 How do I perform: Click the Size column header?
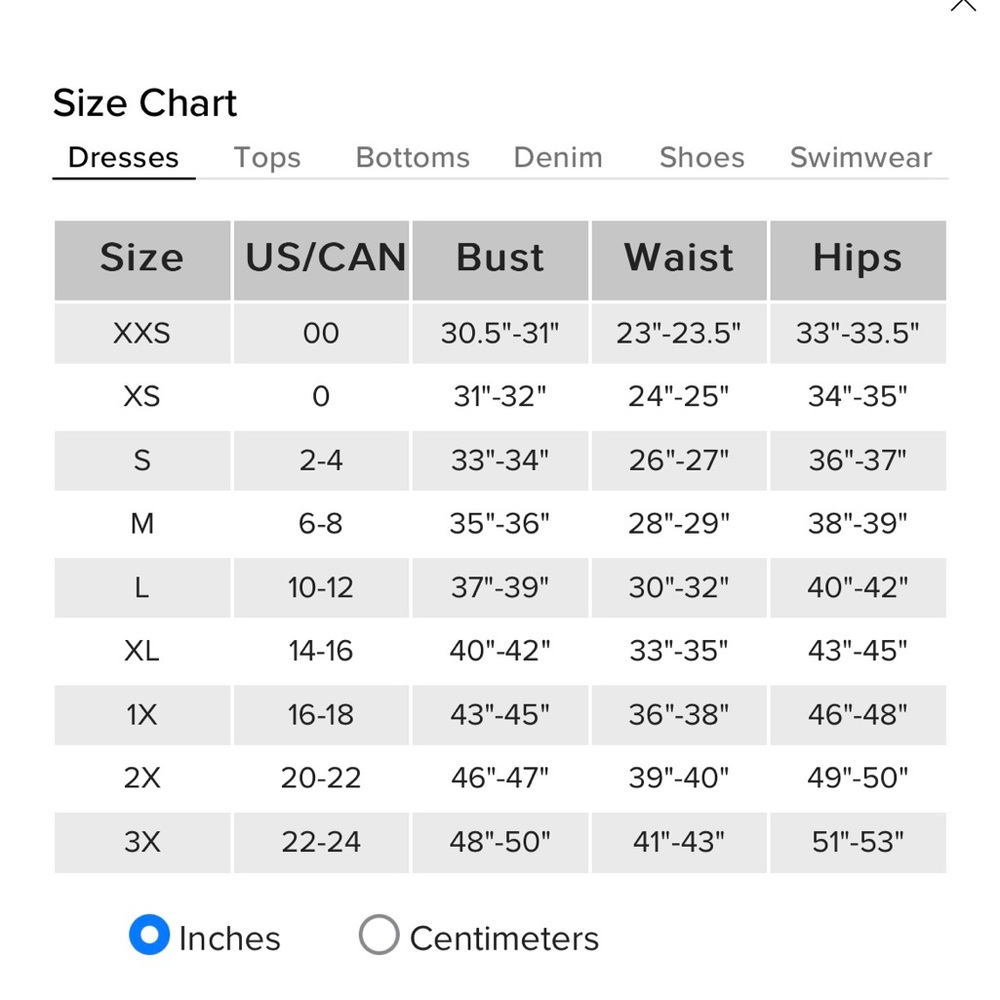coord(142,260)
